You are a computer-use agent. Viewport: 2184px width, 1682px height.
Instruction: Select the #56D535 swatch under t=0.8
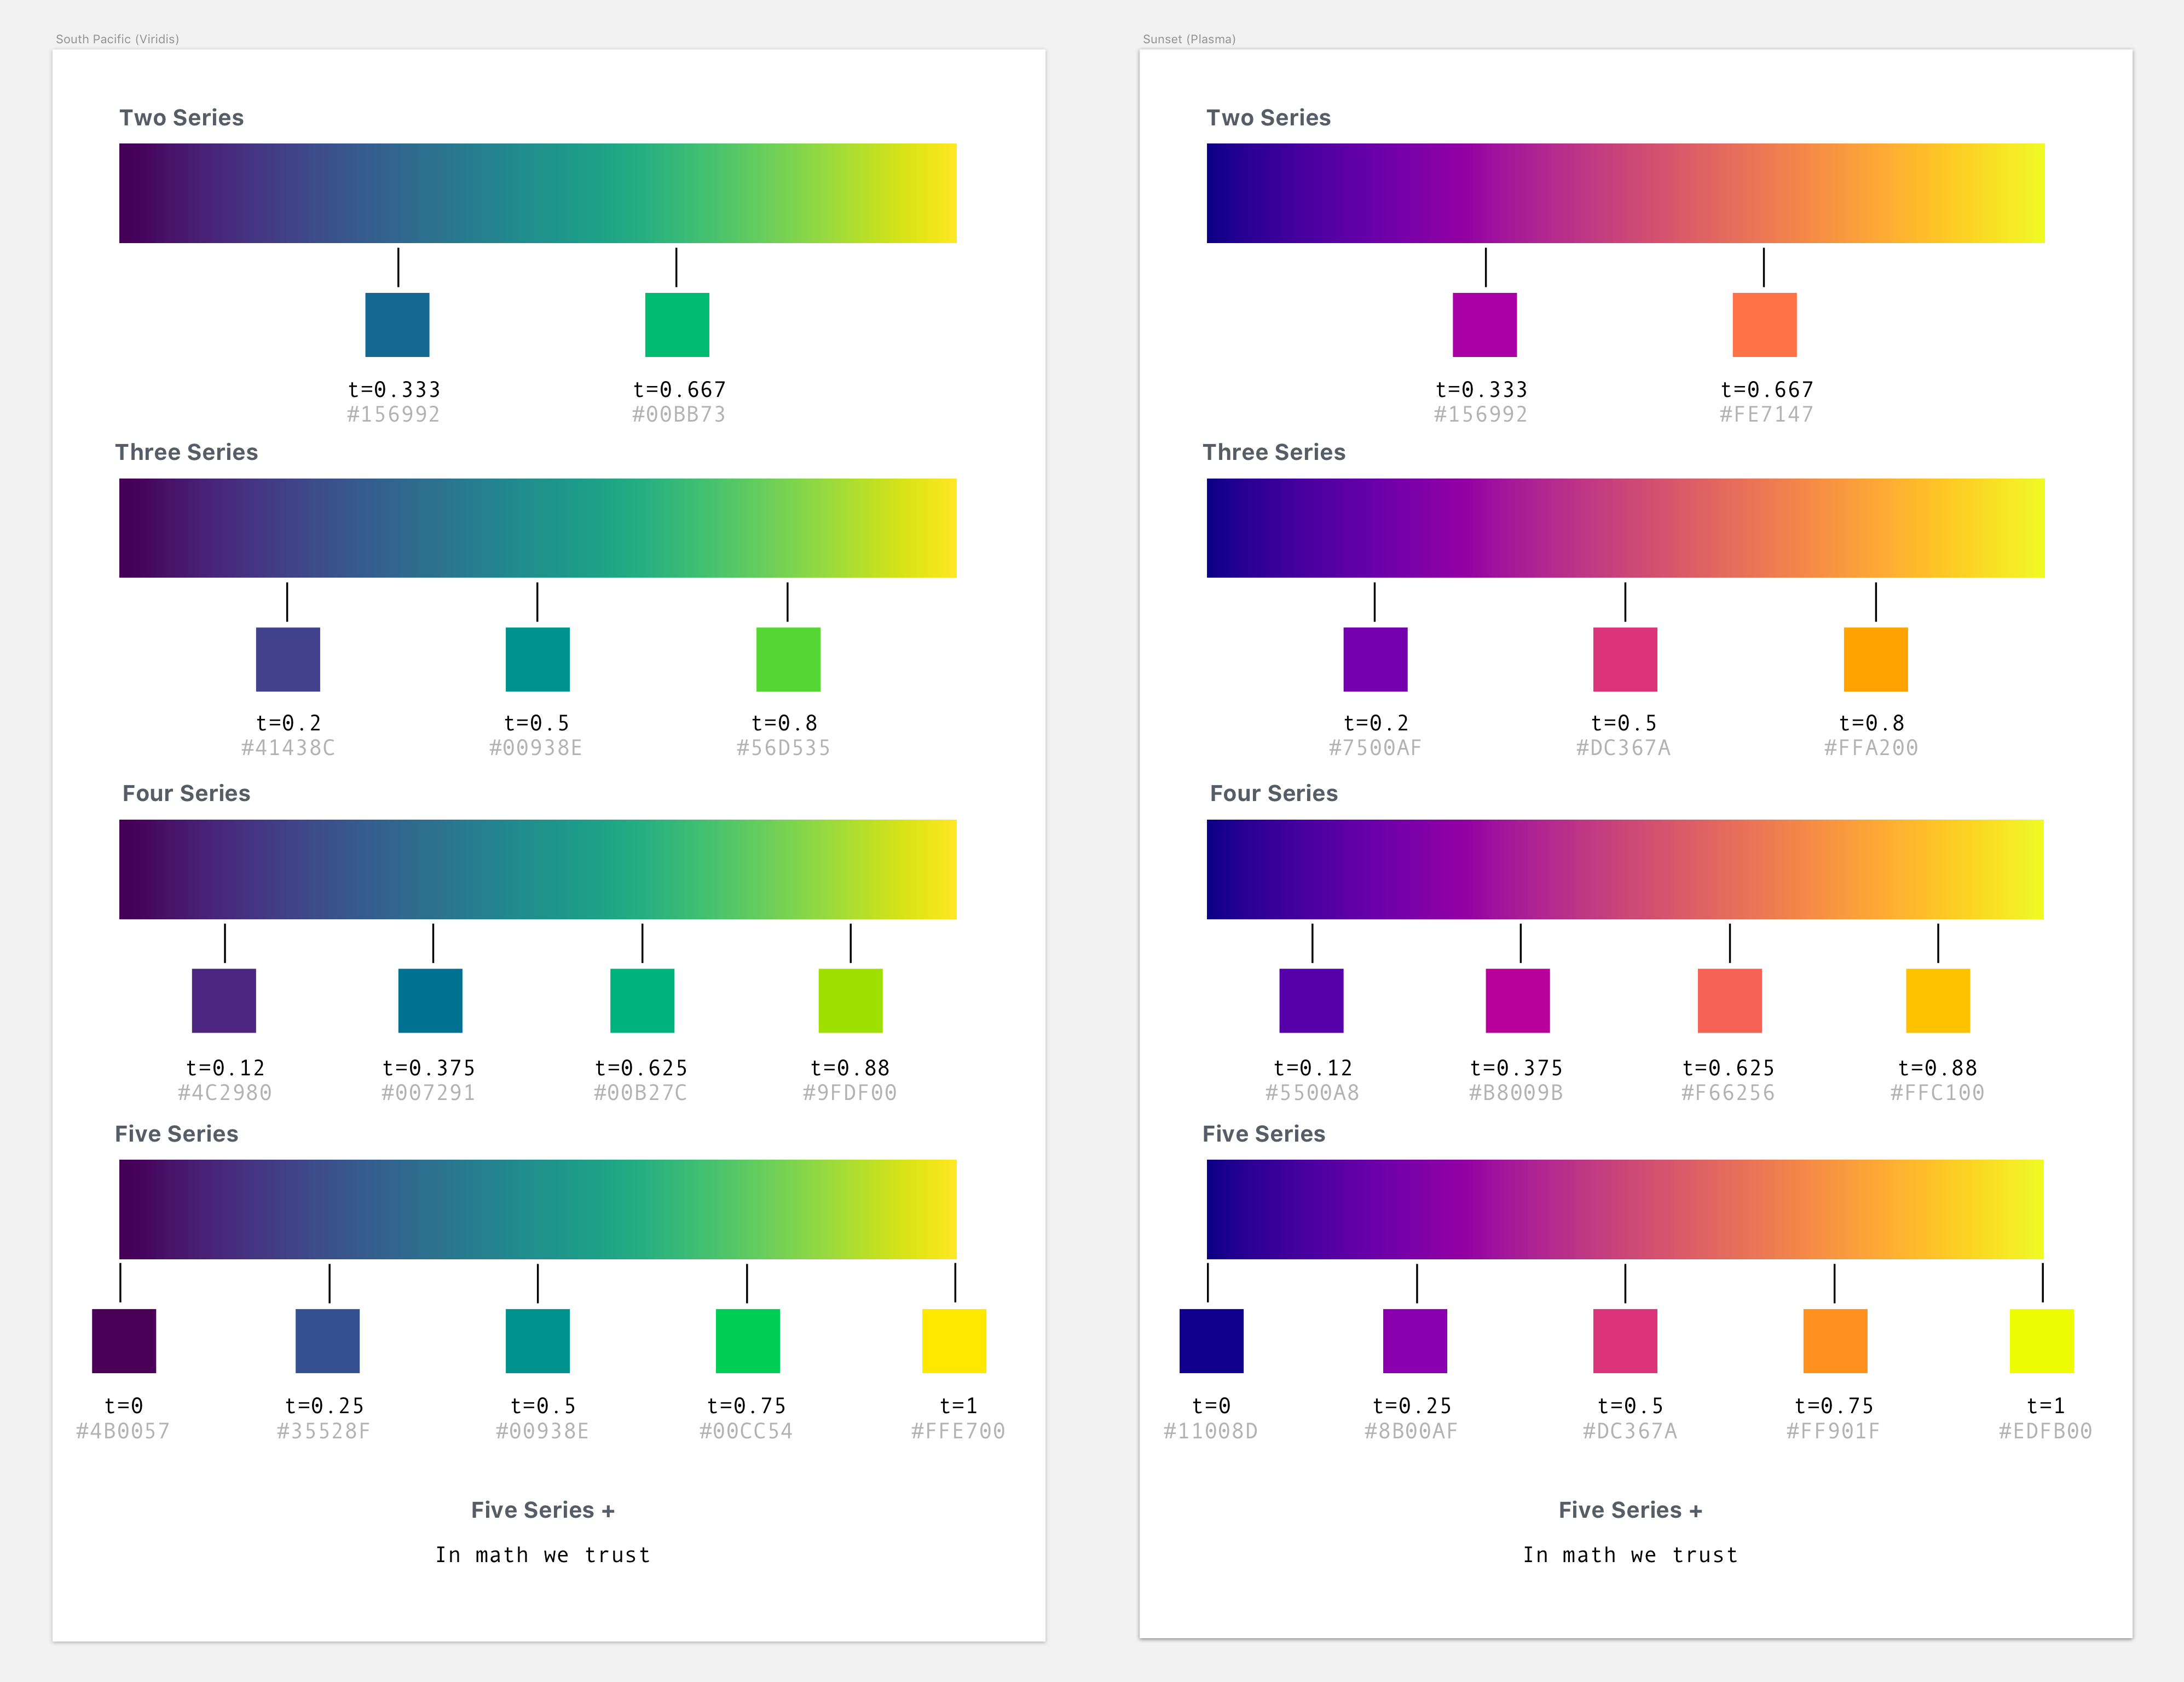tap(788, 659)
